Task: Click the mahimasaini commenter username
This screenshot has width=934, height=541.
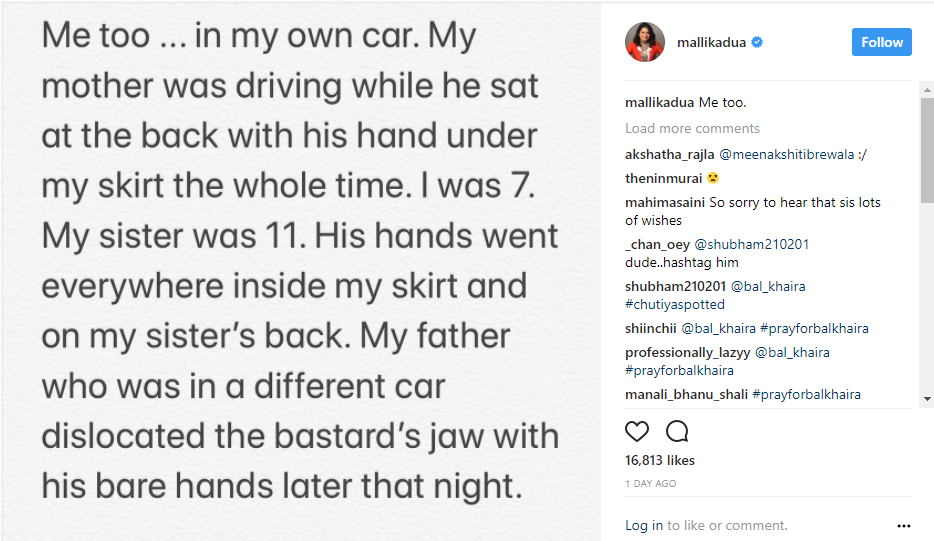Action: coord(665,202)
